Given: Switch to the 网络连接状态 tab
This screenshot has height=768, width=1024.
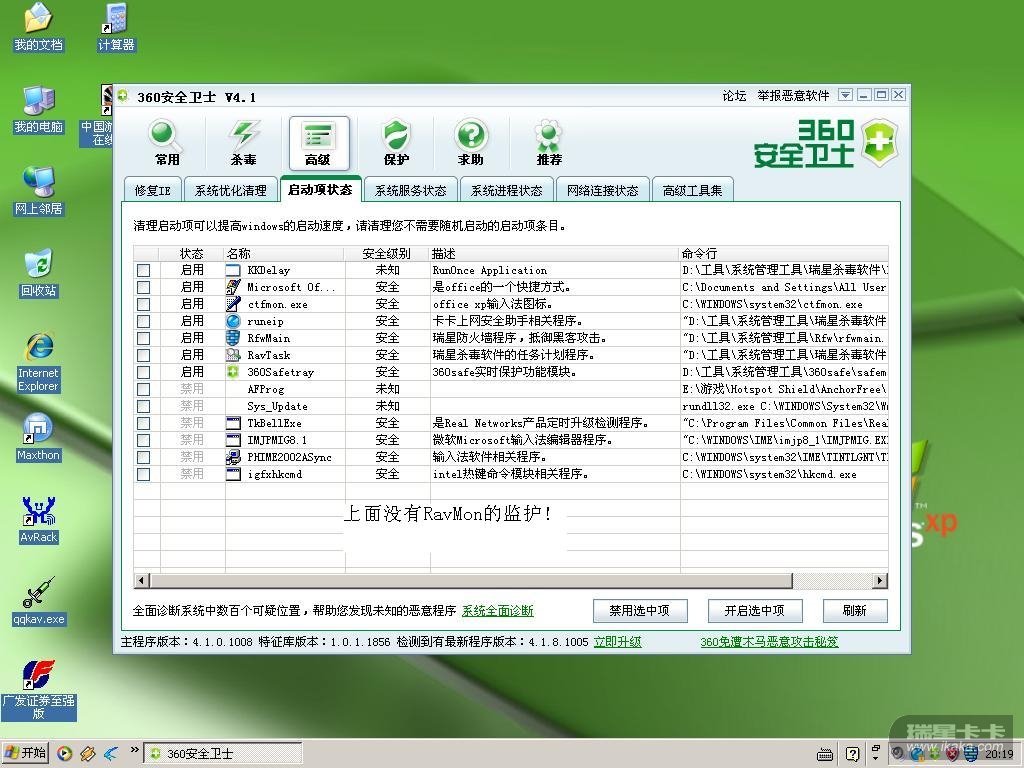Looking at the screenshot, I should tap(602, 191).
